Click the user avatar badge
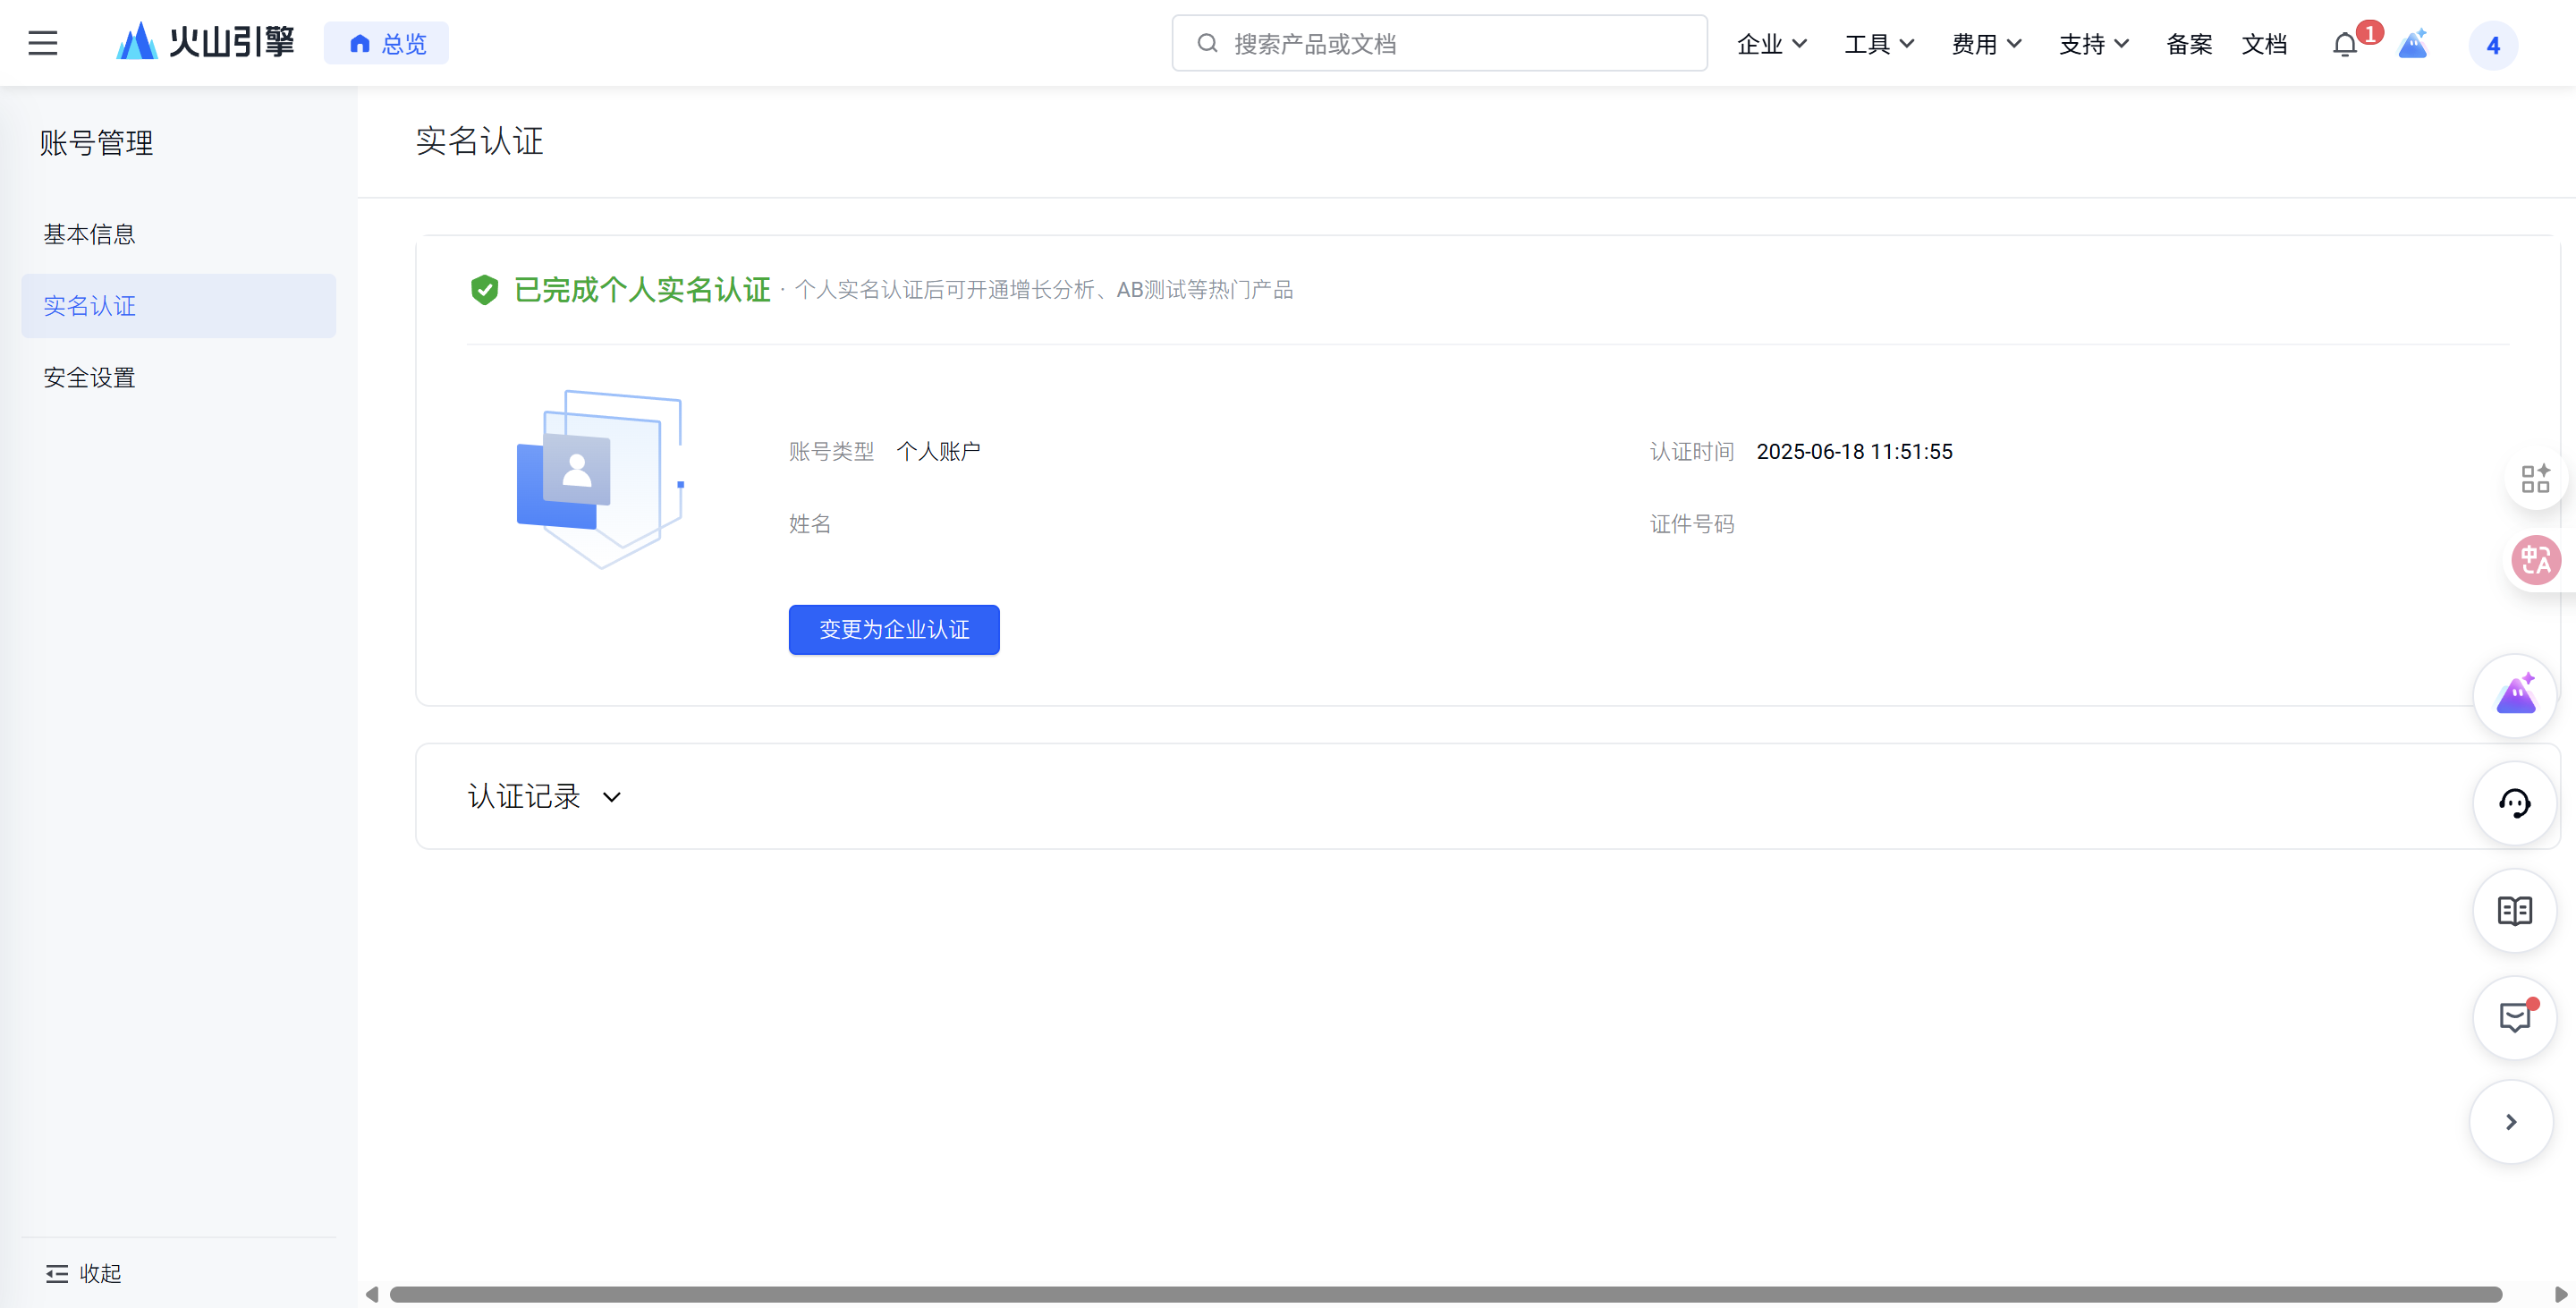The height and width of the screenshot is (1308, 2576). (2492, 45)
